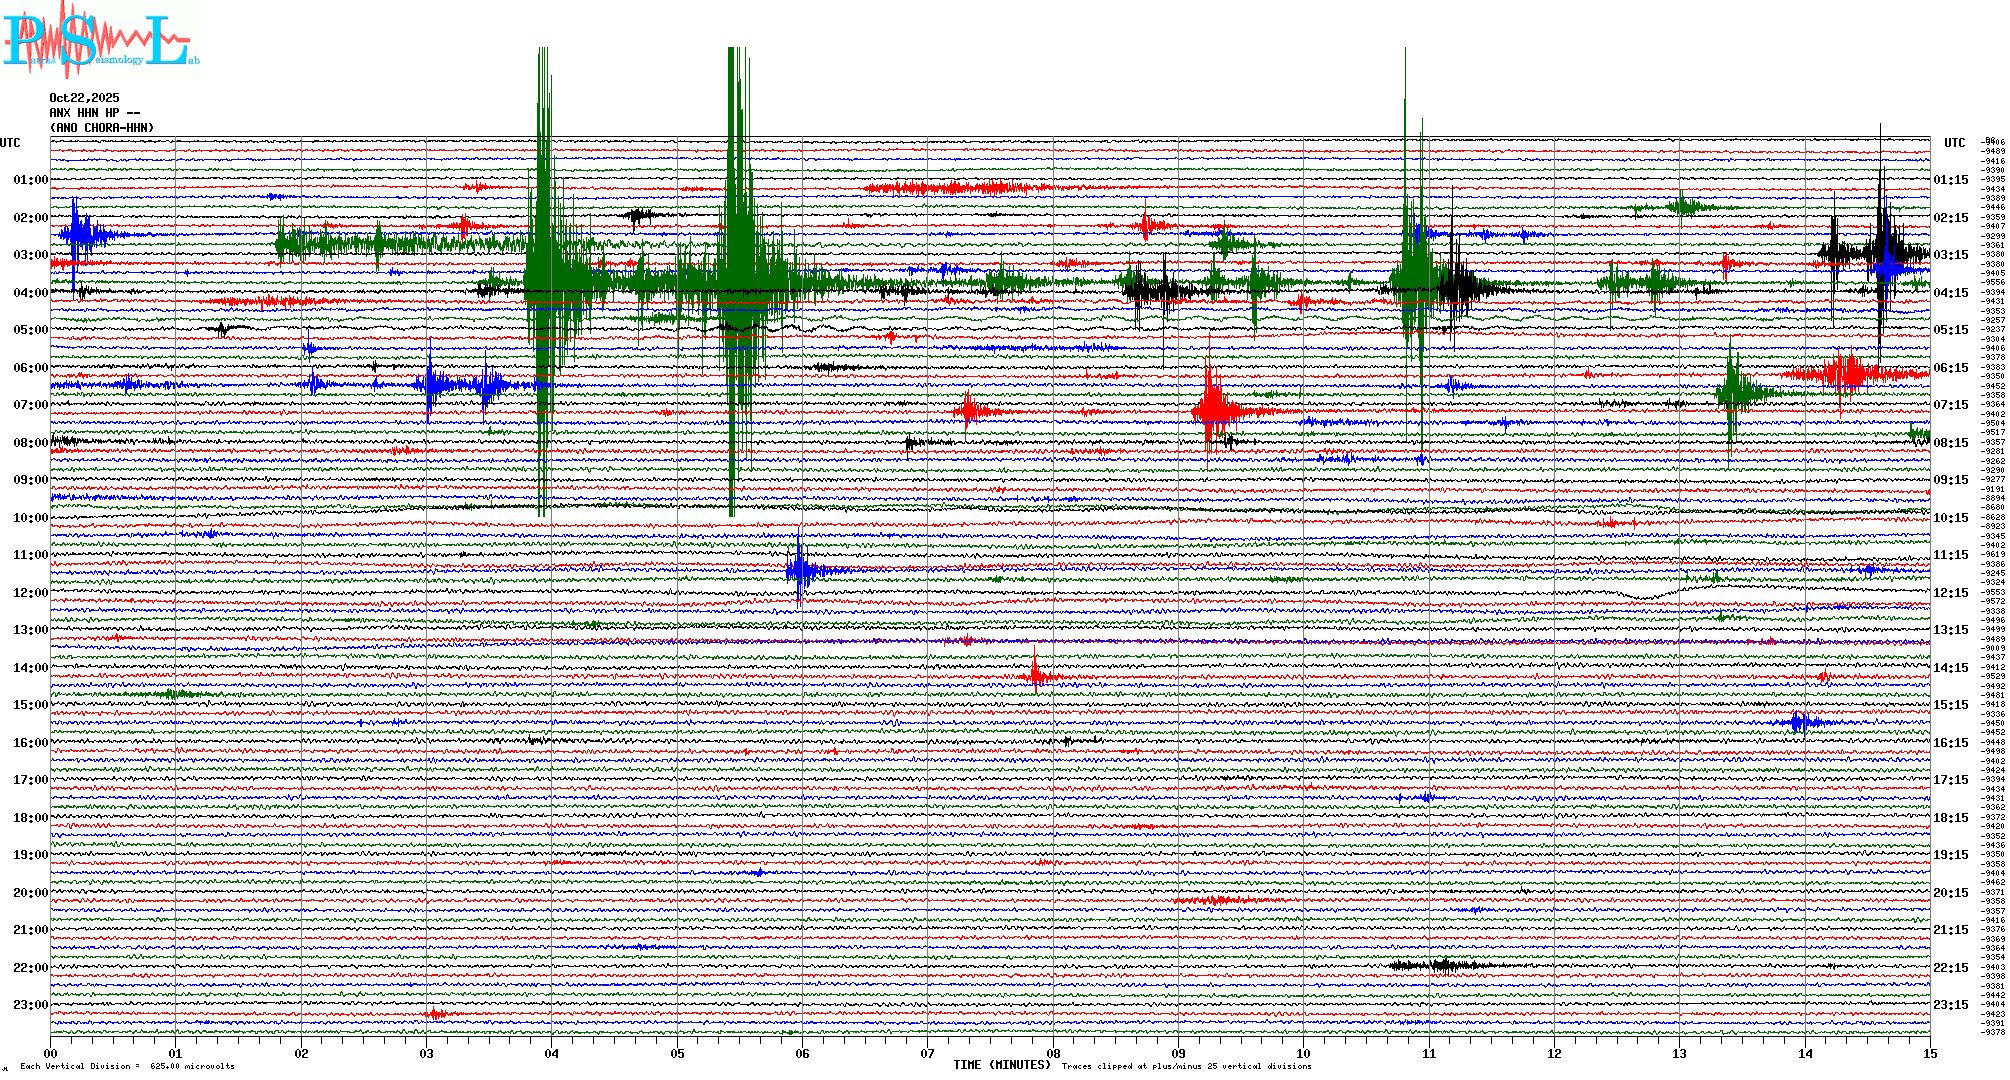Click the 22:15 time label on right
2010x1080 pixels.
[1950, 968]
